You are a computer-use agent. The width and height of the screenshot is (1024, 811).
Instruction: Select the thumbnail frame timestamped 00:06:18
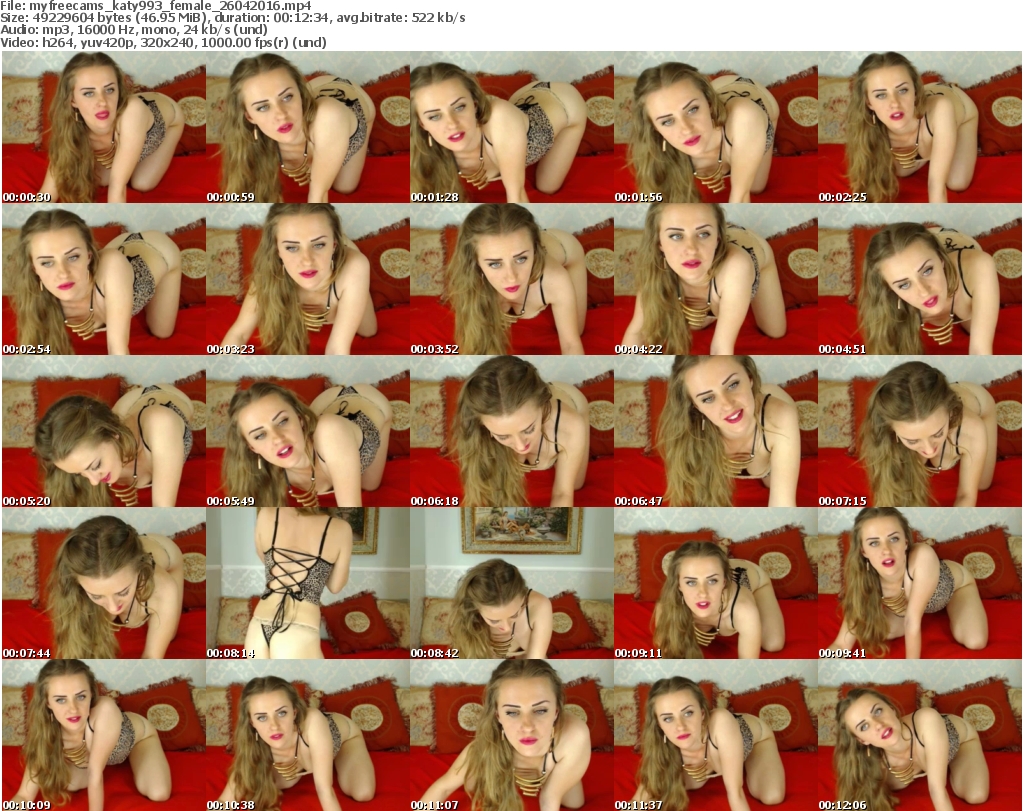coord(511,432)
